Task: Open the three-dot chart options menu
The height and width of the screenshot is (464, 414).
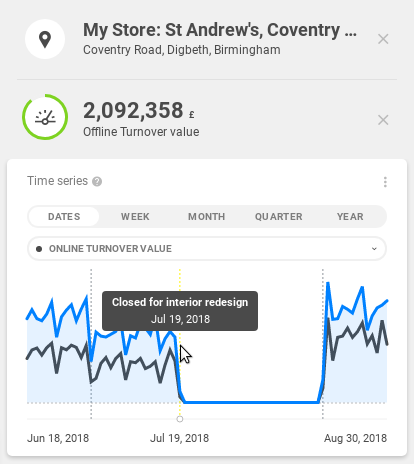Action: point(385,182)
